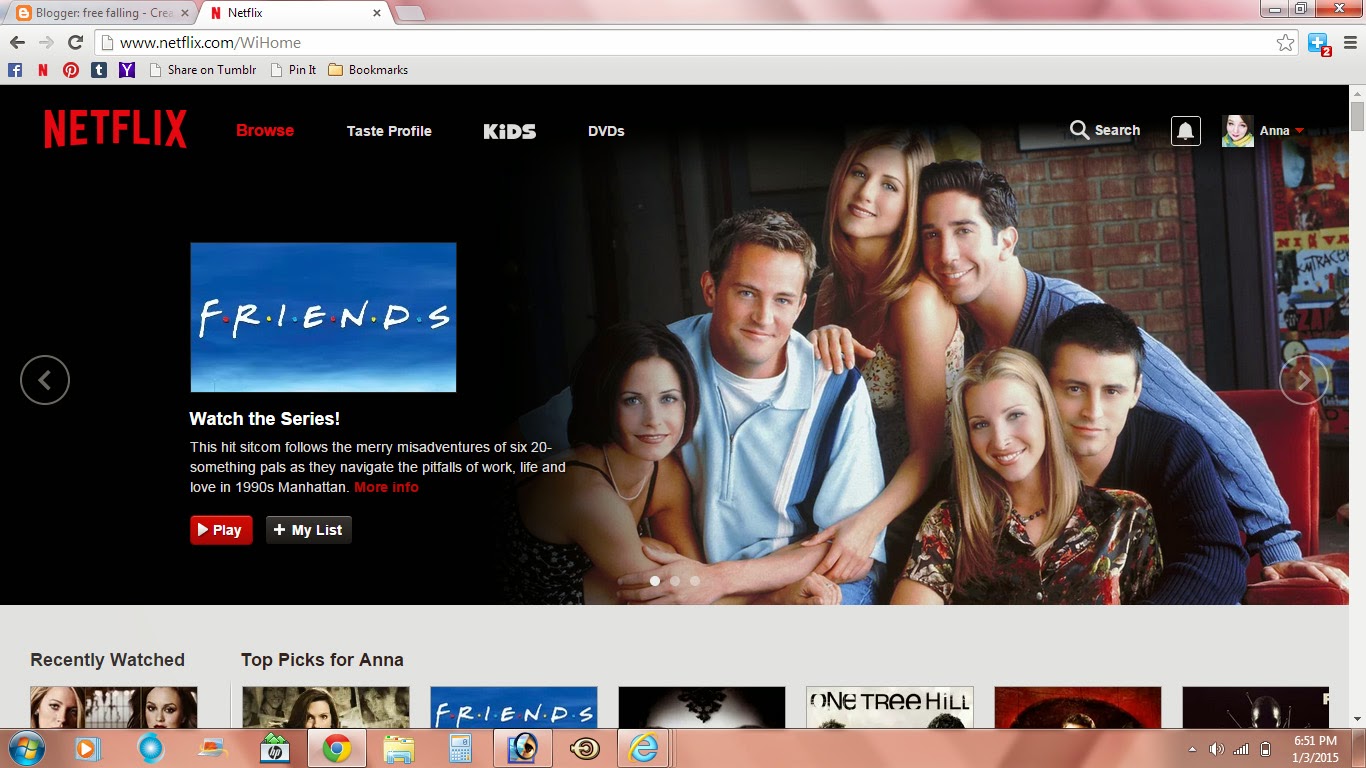Screen dimensions: 1366x768
Task: Open Netflix bookmark icon in bookmarks bar
Action: pos(43,70)
